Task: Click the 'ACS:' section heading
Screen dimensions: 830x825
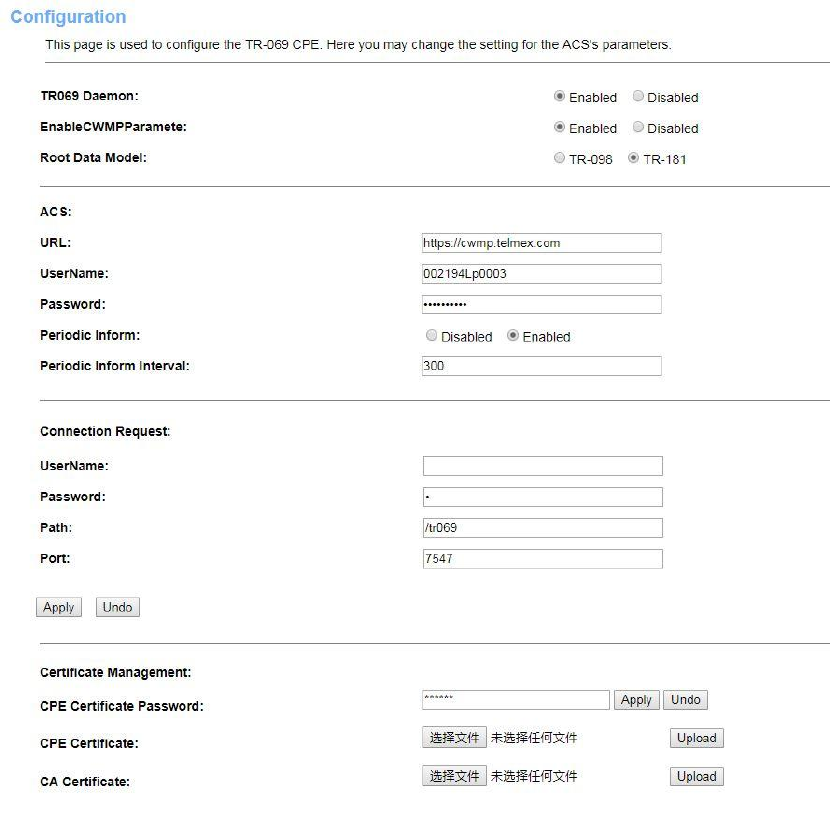Action: pos(56,212)
